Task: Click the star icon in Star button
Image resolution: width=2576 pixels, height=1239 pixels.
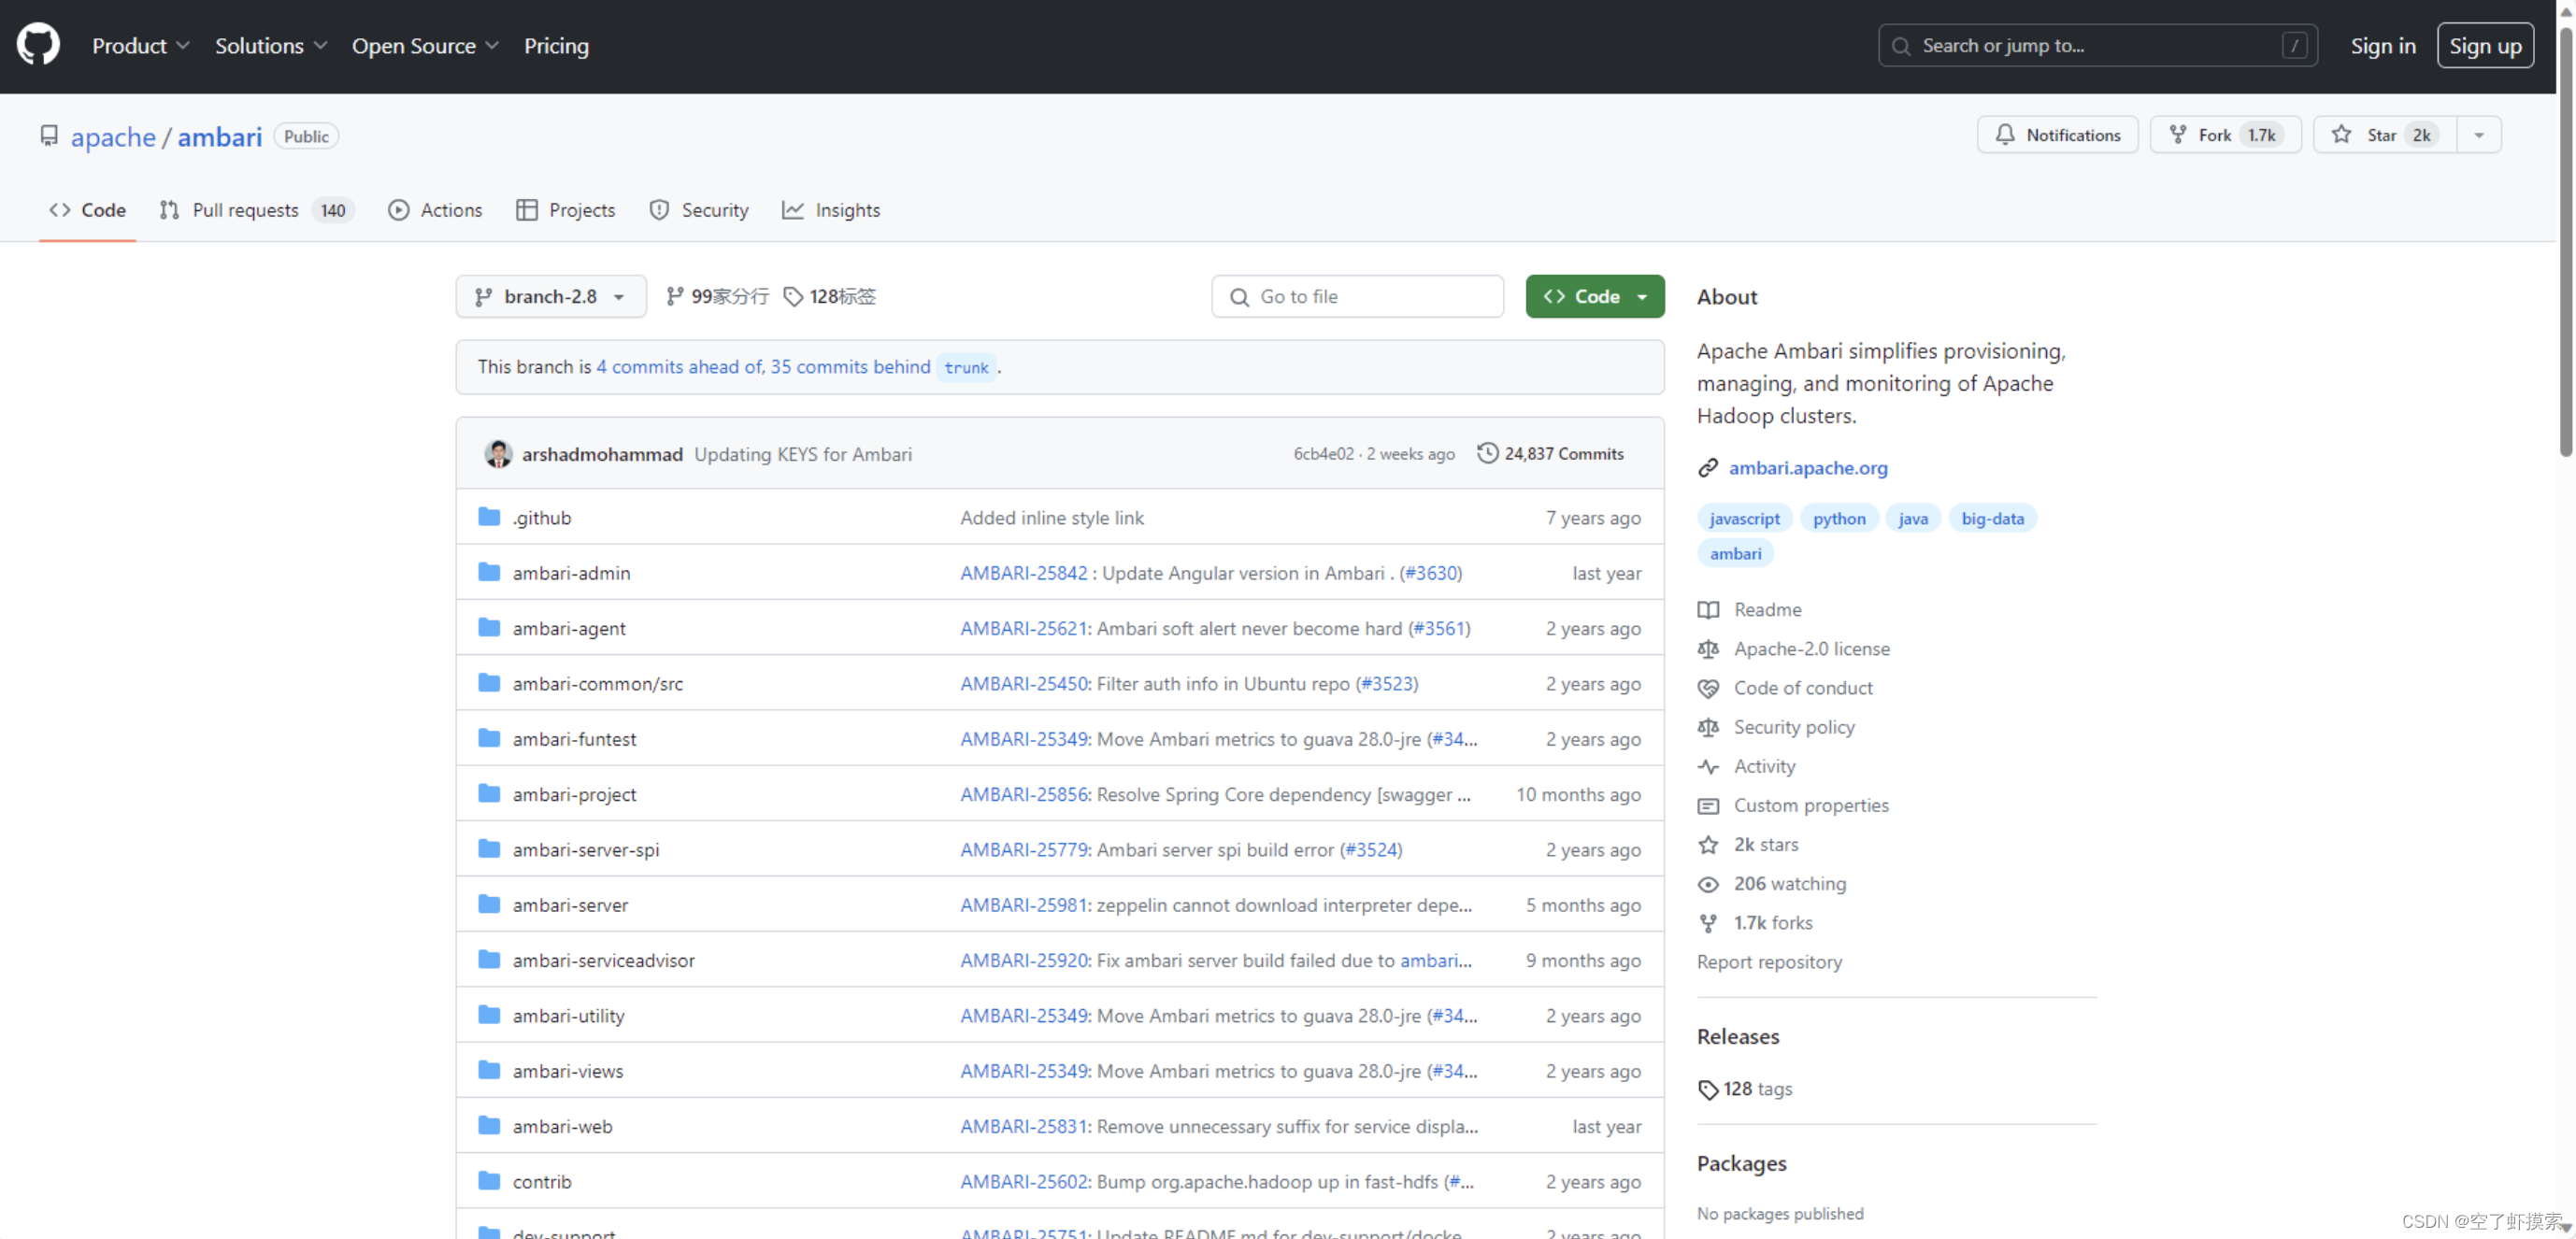Action: tap(2341, 134)
